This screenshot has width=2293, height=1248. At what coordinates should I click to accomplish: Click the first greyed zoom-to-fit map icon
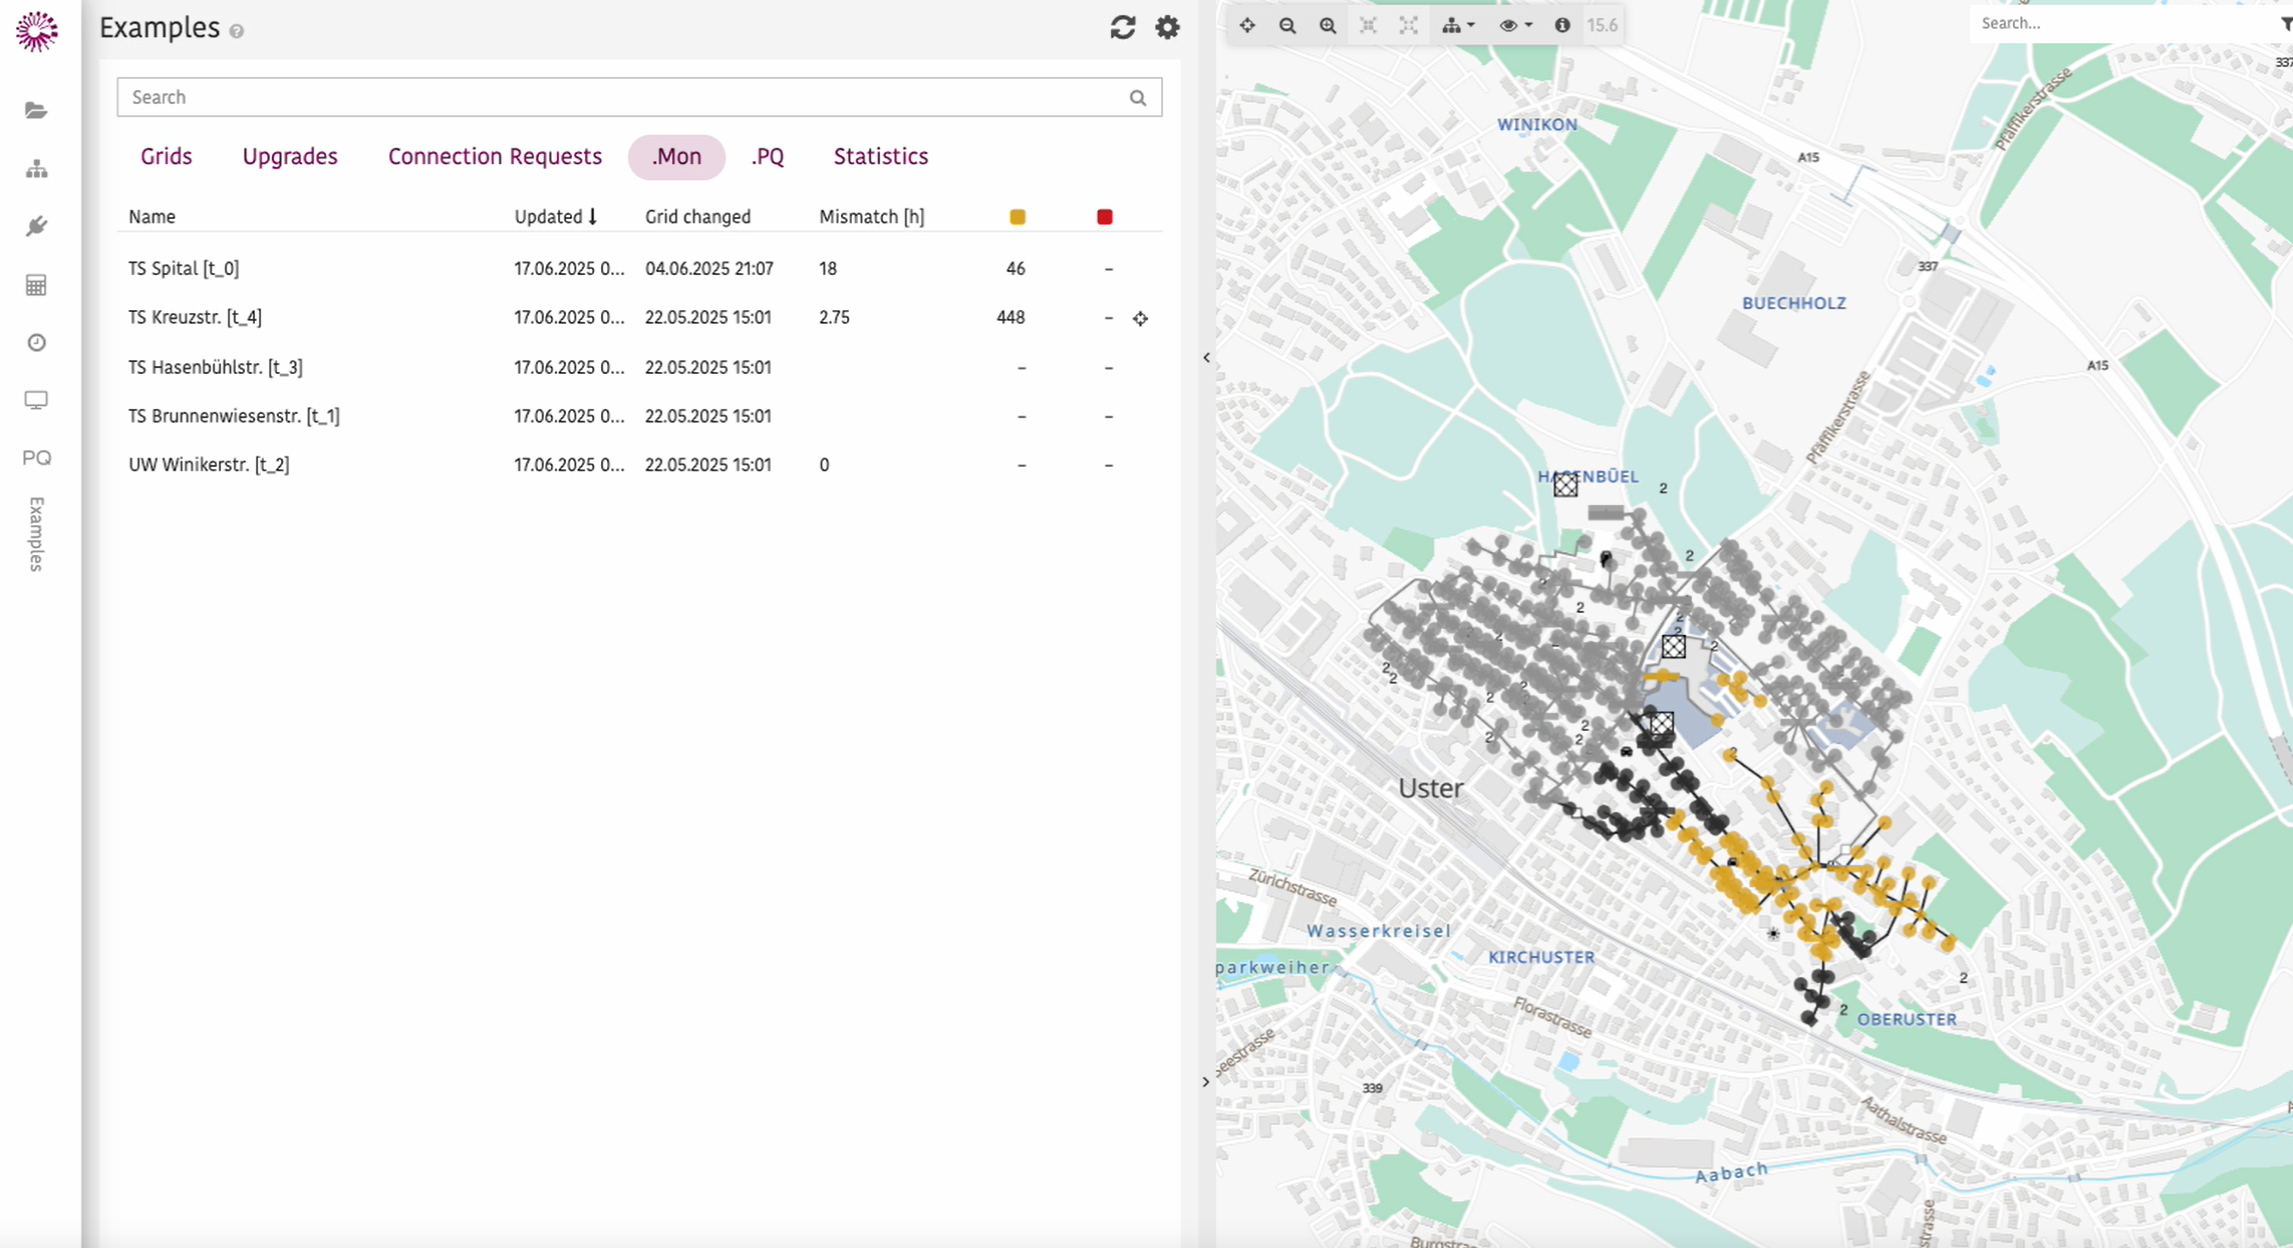click(1368, 25)
